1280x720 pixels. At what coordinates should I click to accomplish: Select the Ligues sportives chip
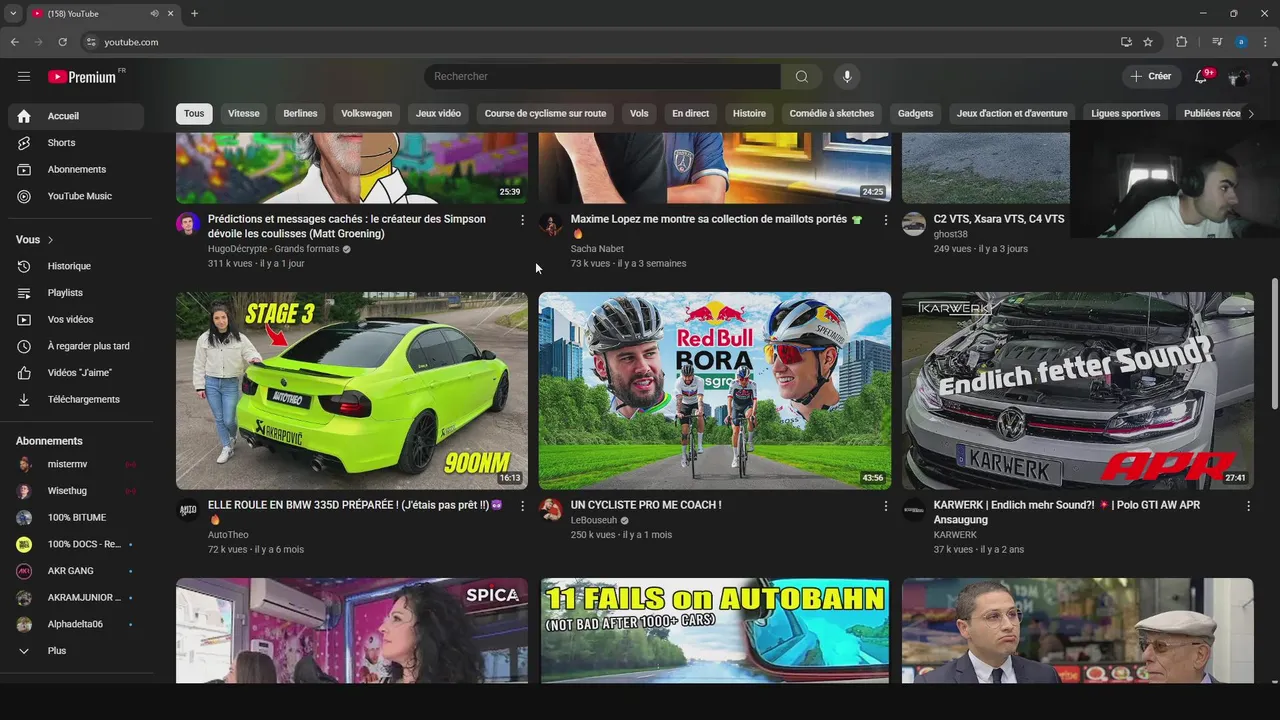coord(1126,114)
